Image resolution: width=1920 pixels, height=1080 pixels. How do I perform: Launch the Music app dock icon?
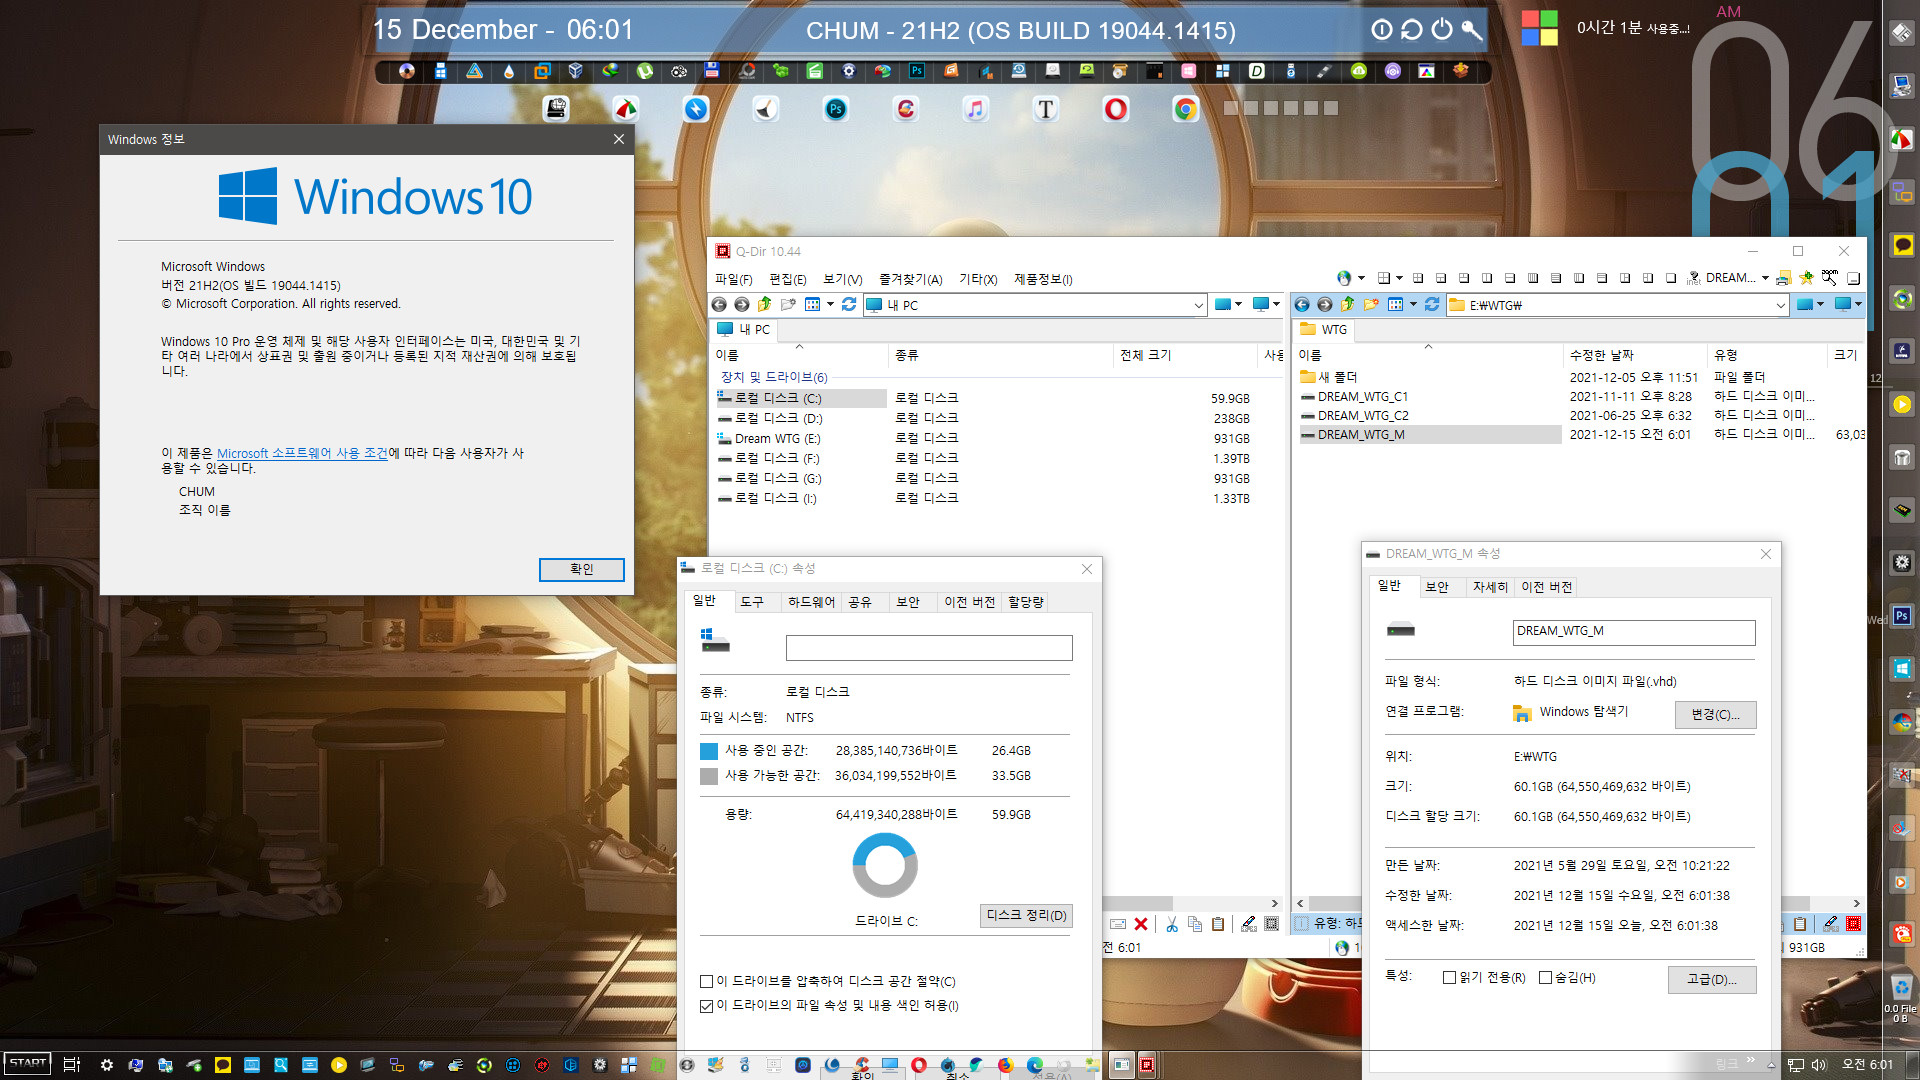tap(976, 109)
